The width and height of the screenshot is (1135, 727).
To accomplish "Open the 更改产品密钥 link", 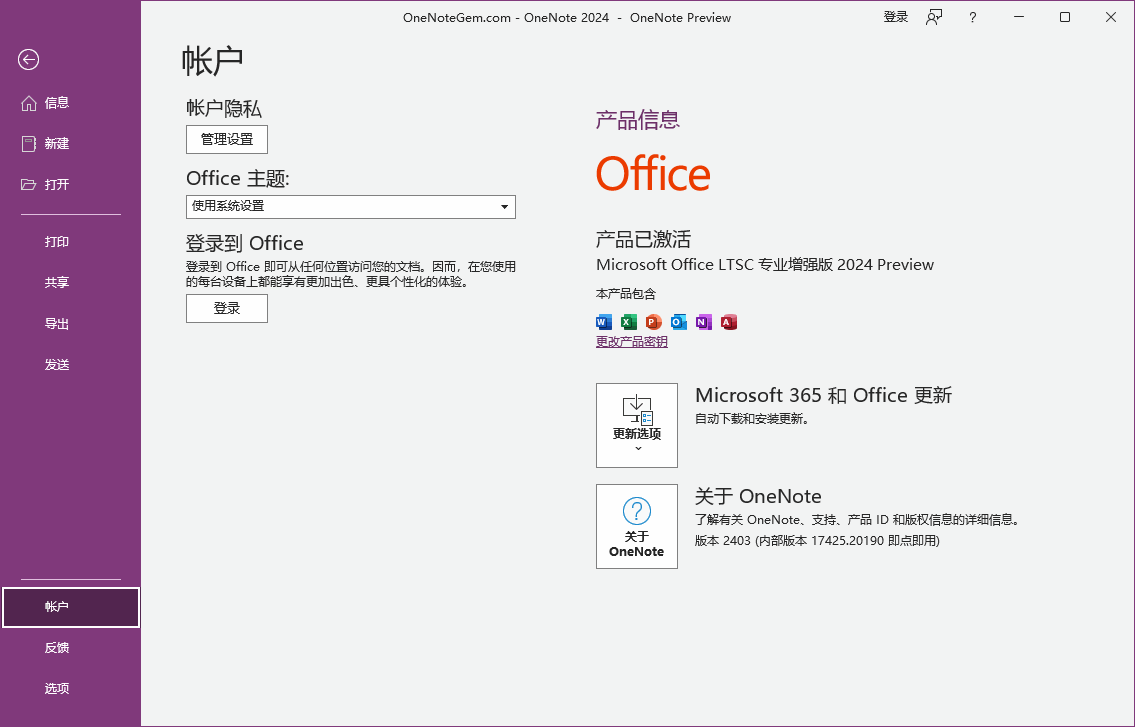I will pos(631,342).
